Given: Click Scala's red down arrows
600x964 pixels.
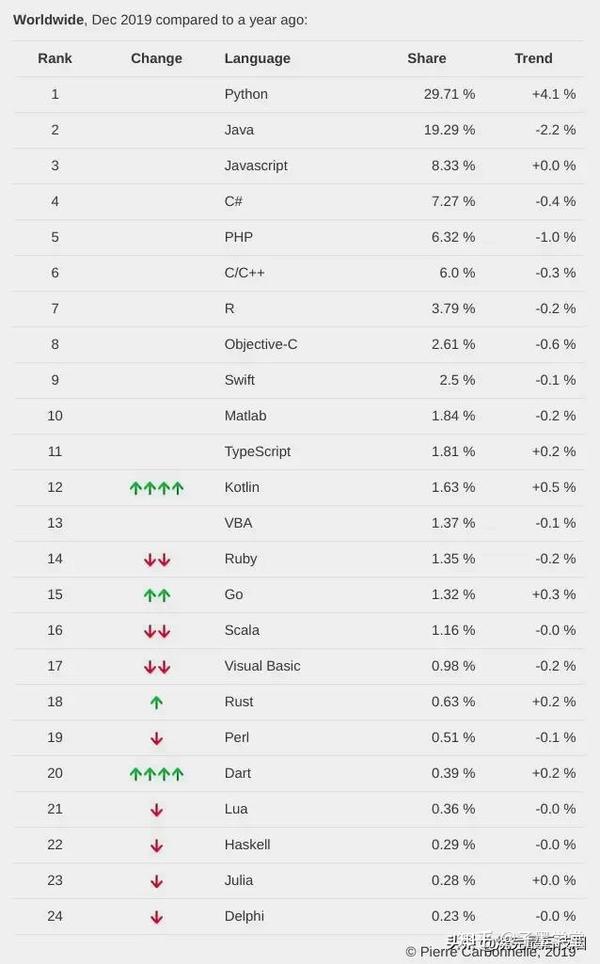Looking at the screenshot, I should point(157,631).
